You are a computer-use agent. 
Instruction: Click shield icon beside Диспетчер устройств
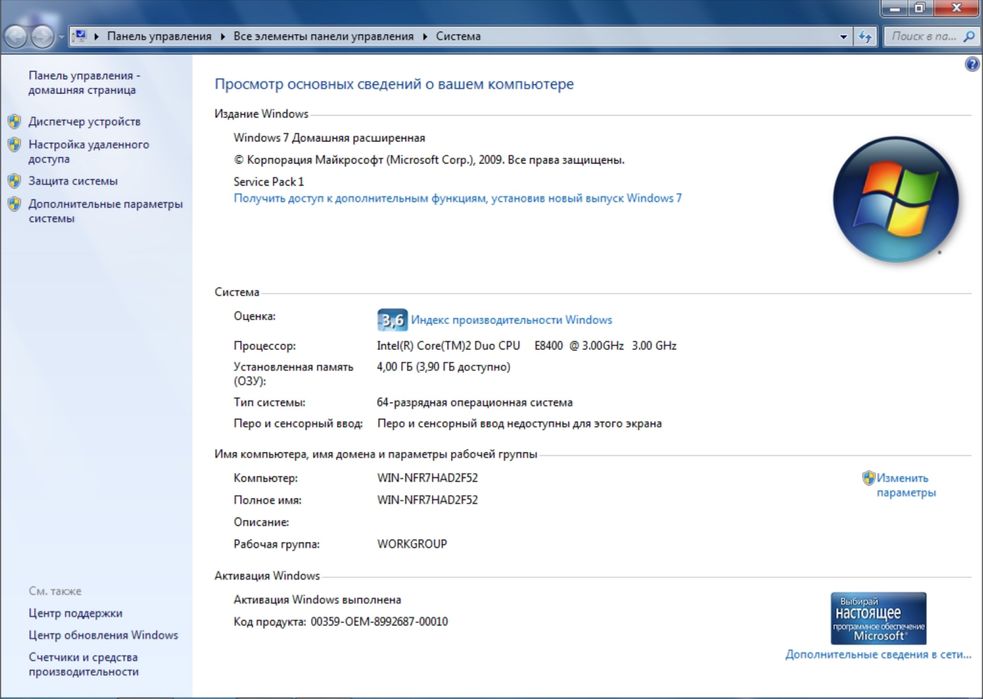click(14, 122)
